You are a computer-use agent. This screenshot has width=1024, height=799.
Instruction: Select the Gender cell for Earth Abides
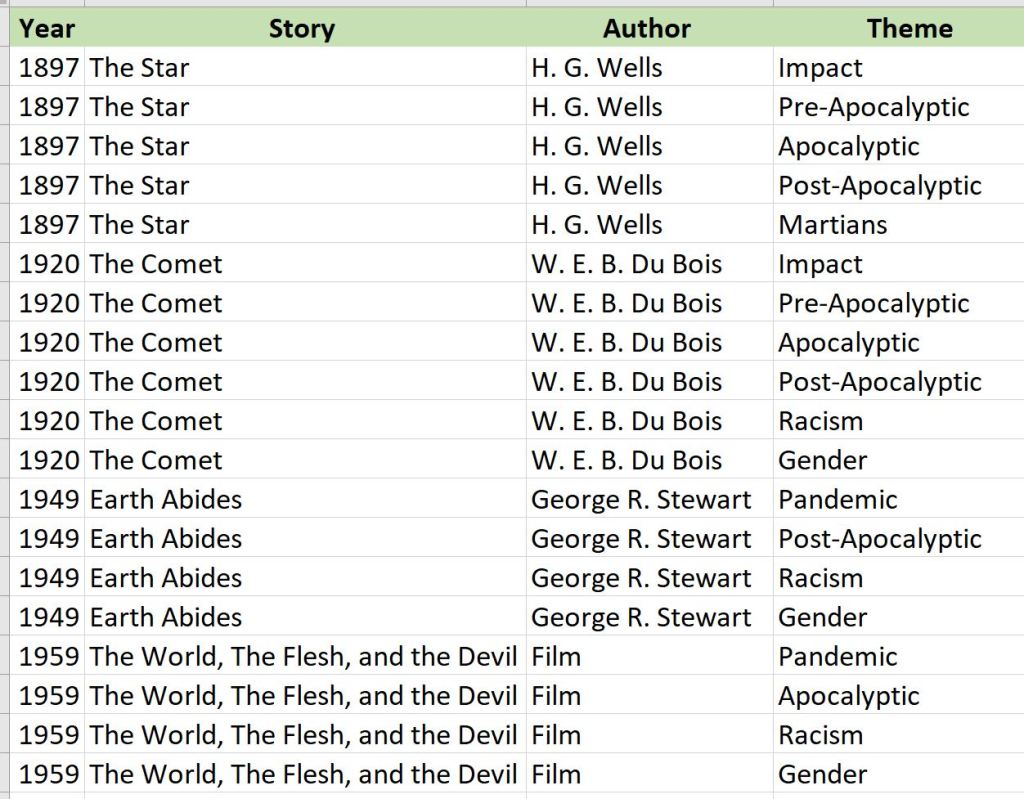click(x=823, y=617)
